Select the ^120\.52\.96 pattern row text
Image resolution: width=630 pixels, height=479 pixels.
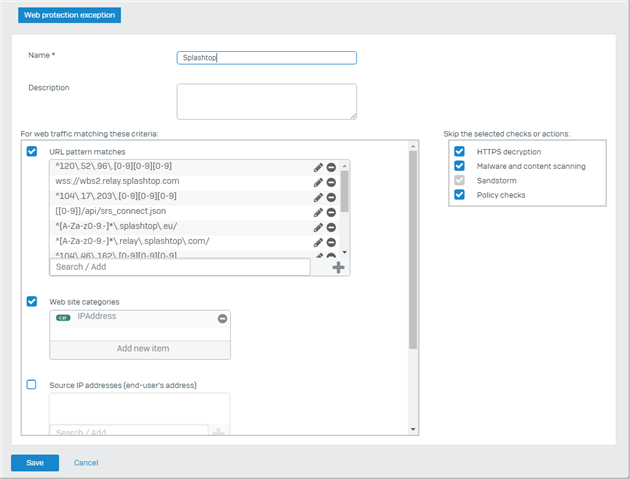114,166
